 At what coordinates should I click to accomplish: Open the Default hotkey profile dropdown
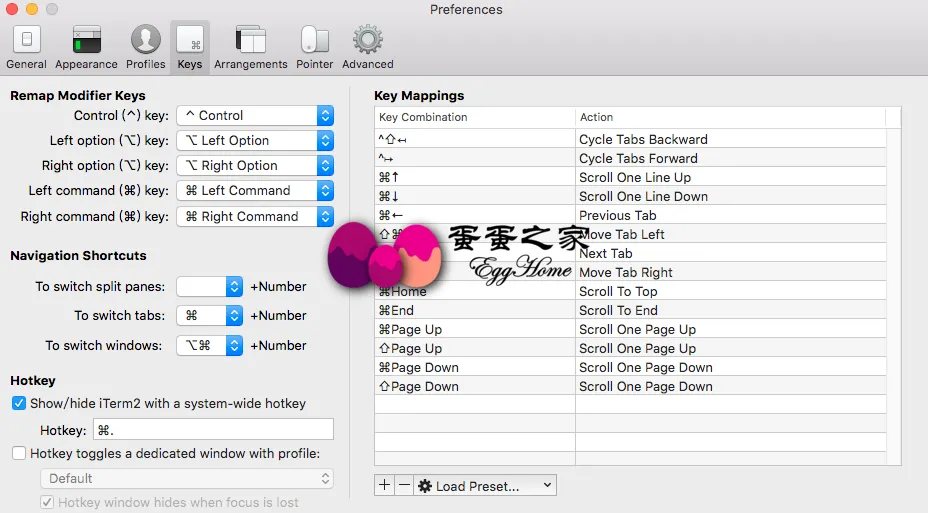pyautogui.click(x=187, y=478)
